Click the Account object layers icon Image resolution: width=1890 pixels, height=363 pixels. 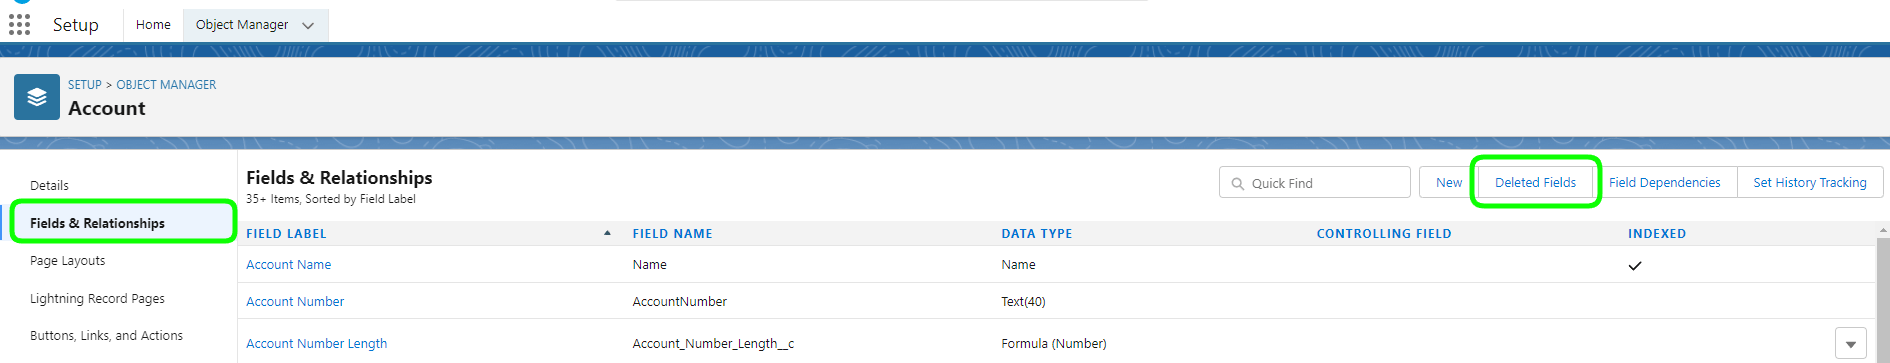37,97
